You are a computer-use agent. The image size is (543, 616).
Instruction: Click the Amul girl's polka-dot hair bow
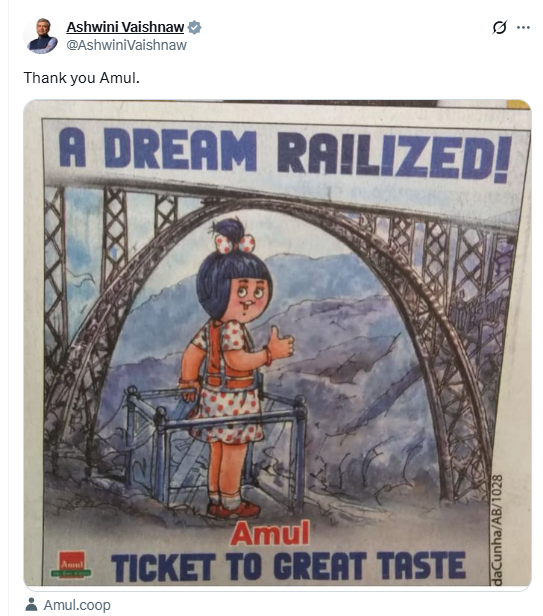[x=235, y=243]
